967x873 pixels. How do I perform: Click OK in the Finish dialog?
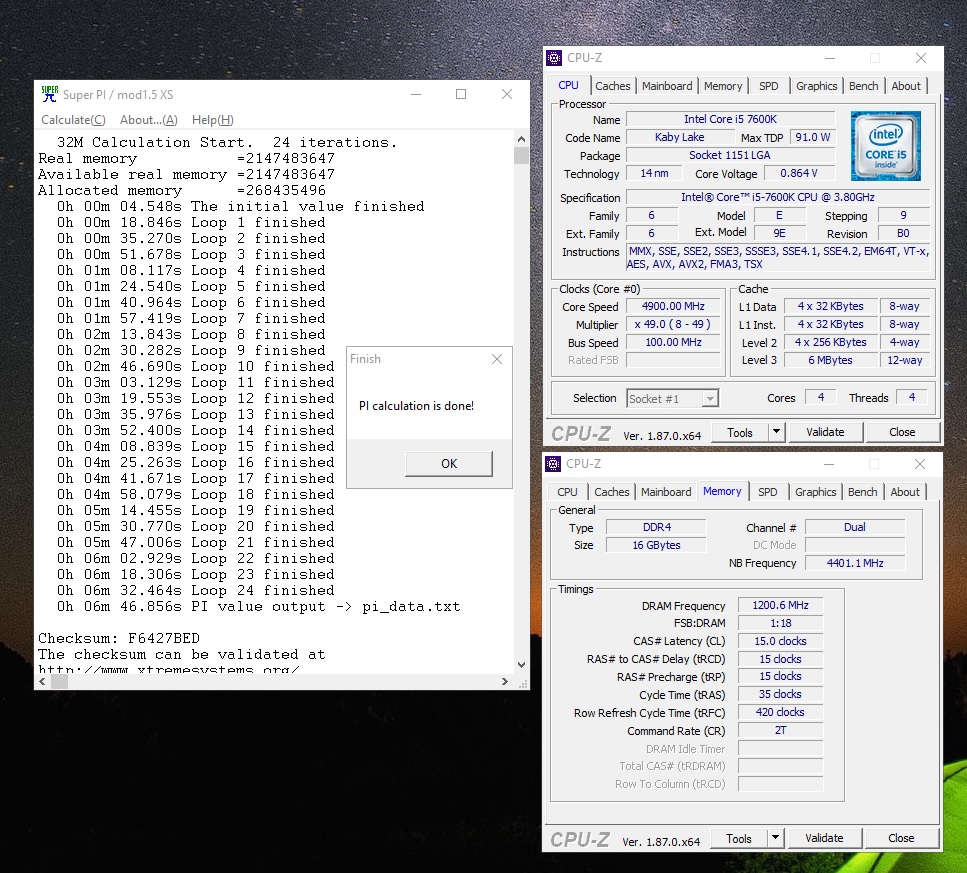coord(449,463)
